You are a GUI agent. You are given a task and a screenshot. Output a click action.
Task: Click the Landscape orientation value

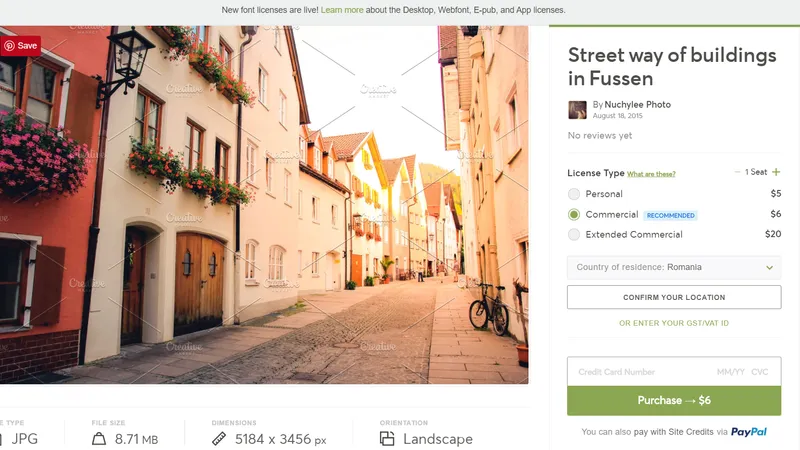pyautogui.click(x=438, y=439)
